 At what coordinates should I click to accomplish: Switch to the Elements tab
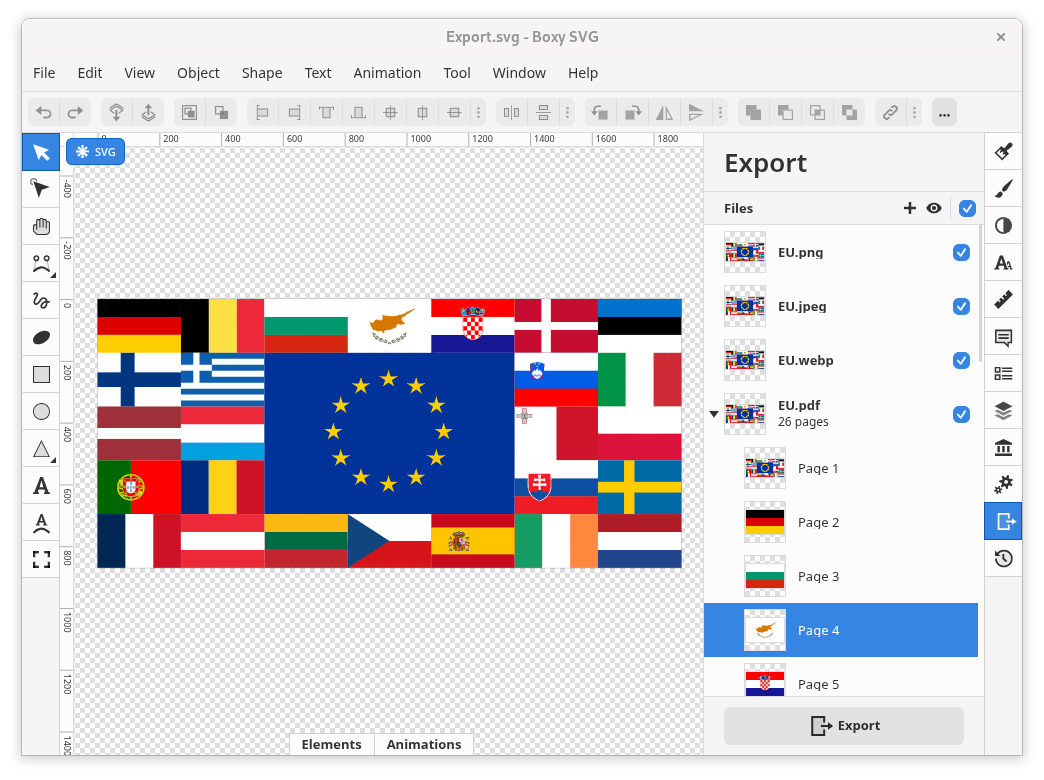331,744
